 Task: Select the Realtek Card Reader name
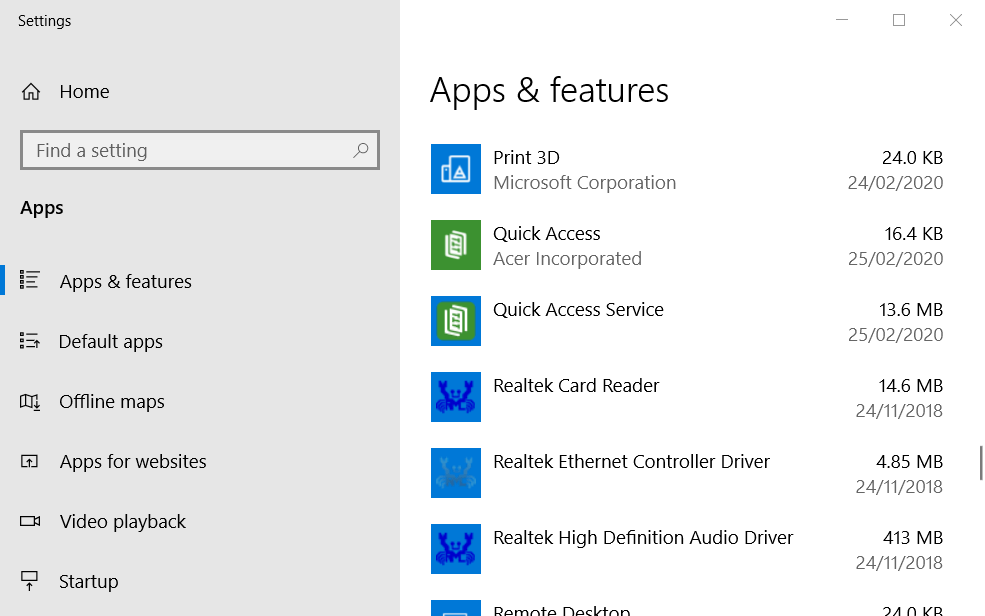(x=576, y=386)
